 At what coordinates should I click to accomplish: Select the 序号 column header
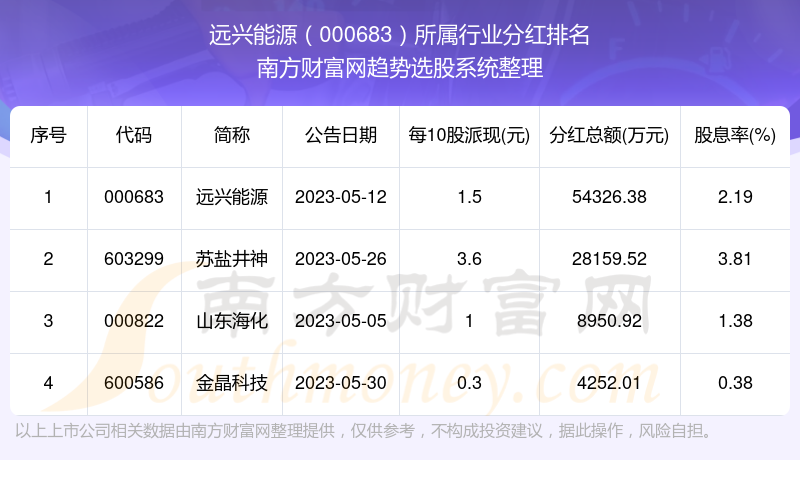pyautogui.click(x=48, y=135)
